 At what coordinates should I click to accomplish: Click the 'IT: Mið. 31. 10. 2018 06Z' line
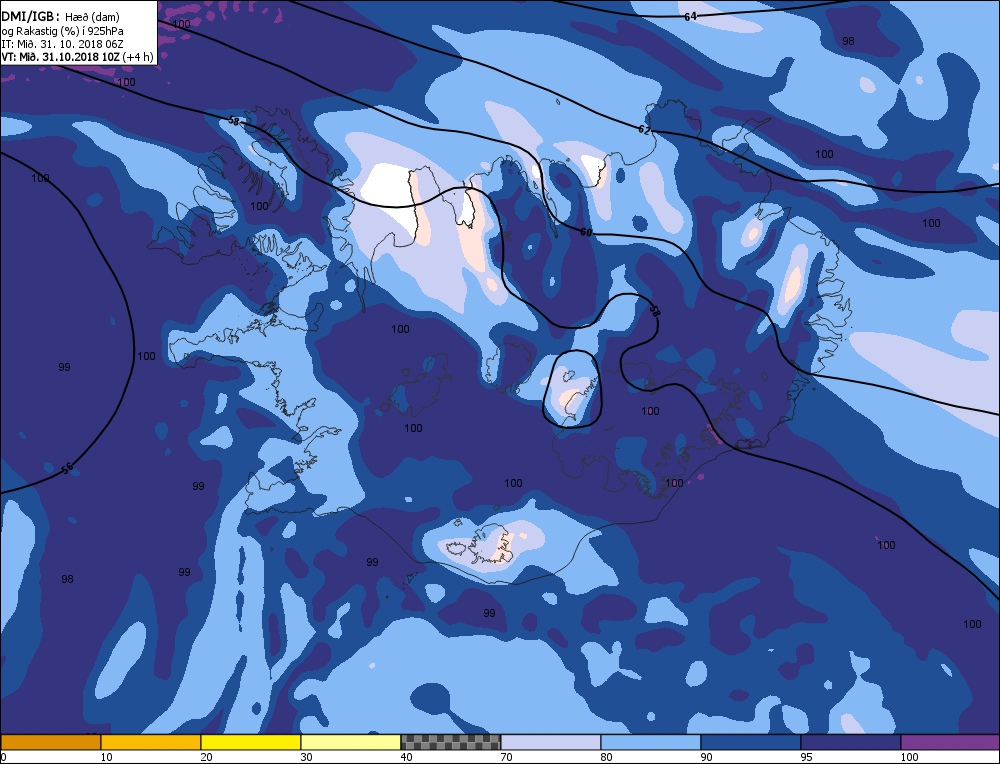coord(62,44)
